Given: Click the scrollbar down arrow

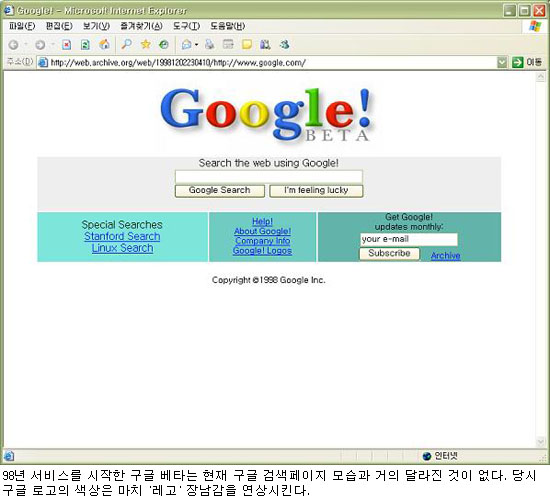Looking at the screenshot, I should [x=541, y=441].
